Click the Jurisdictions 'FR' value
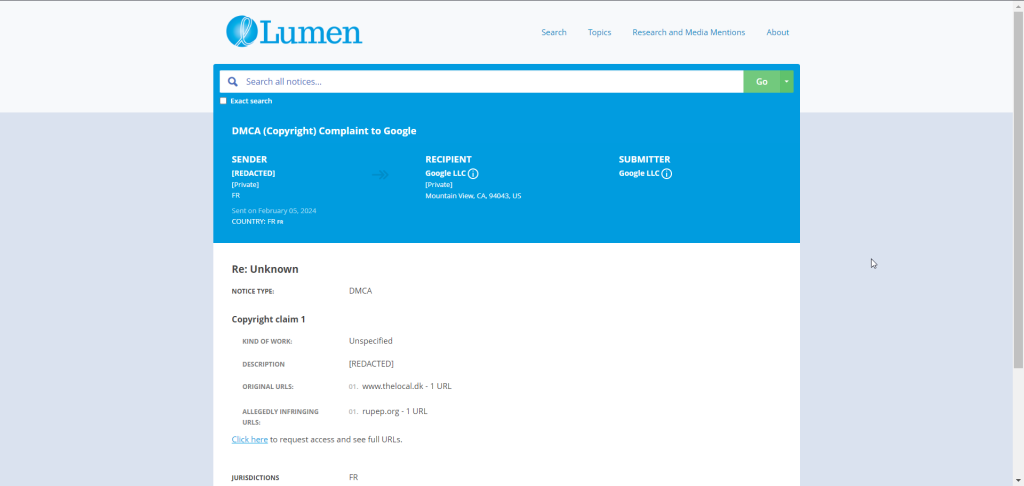This screenshot has height=486, width=1024. click(353, 478)
